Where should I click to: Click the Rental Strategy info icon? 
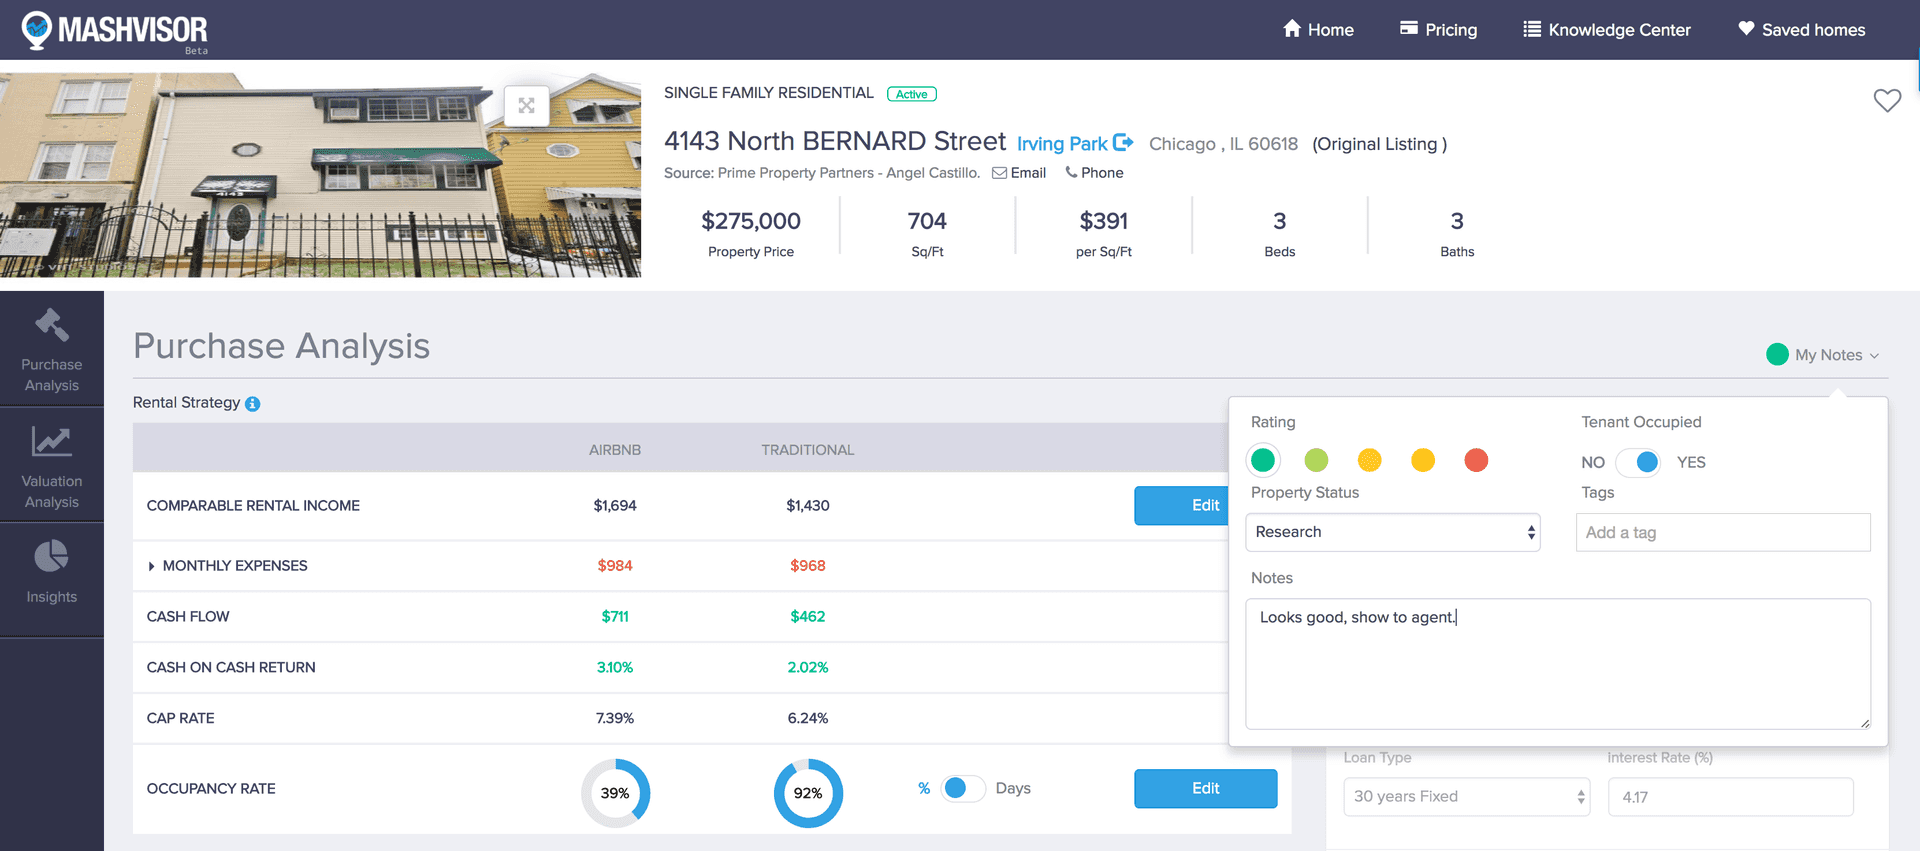click(253, 404)
